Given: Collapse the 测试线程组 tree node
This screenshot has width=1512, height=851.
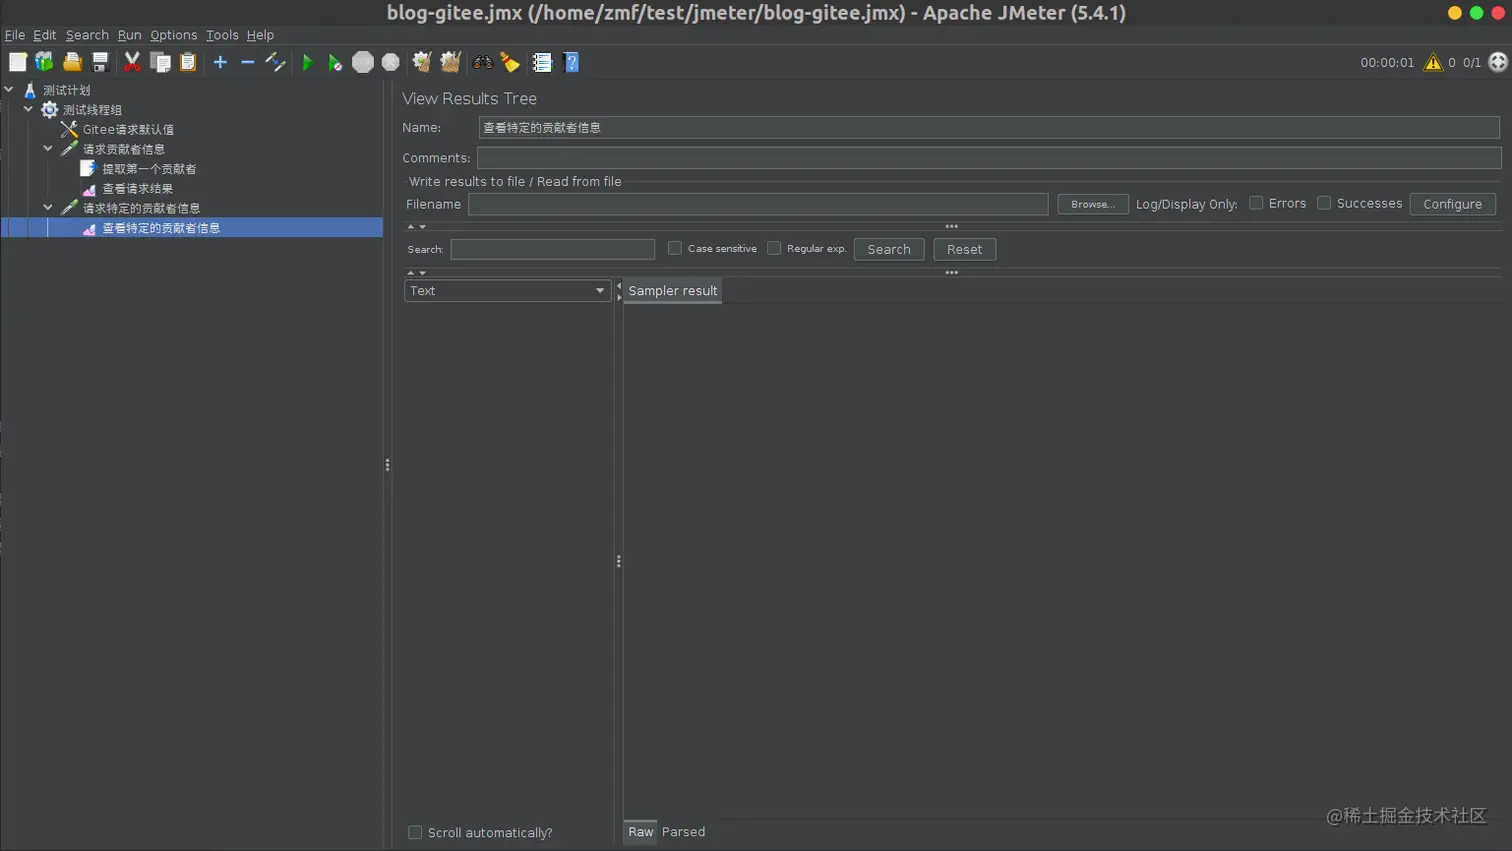Looking at the screenshot, I should pos(28,109).
